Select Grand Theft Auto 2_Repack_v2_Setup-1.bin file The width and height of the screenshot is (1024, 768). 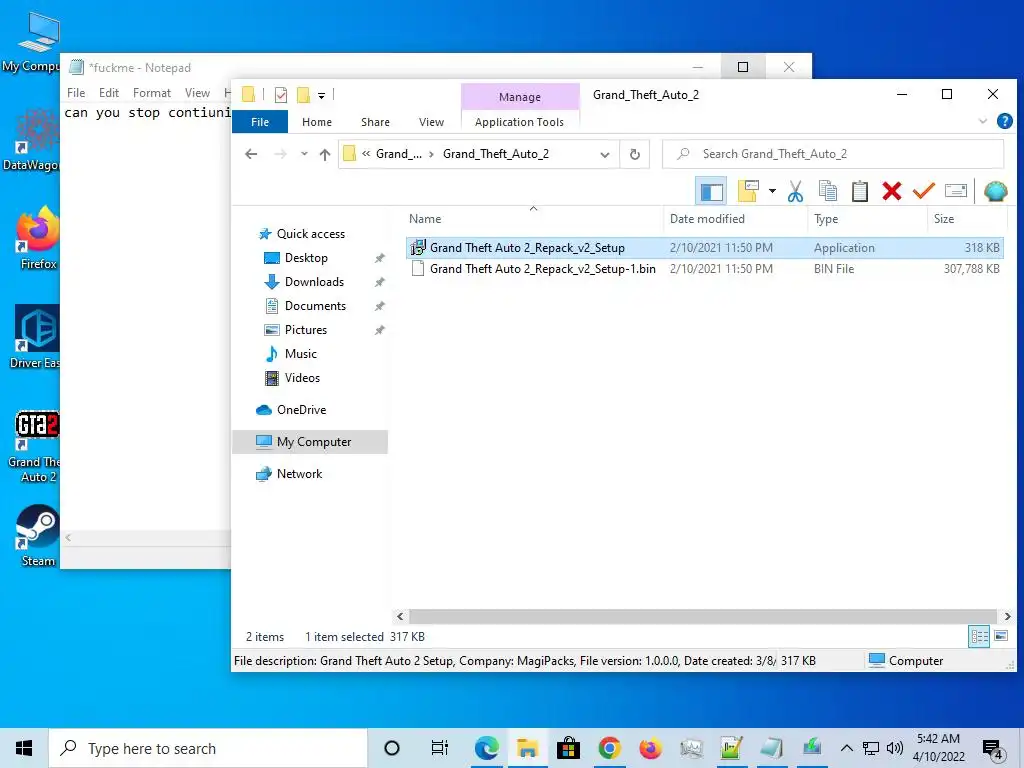tap(704, 268)
